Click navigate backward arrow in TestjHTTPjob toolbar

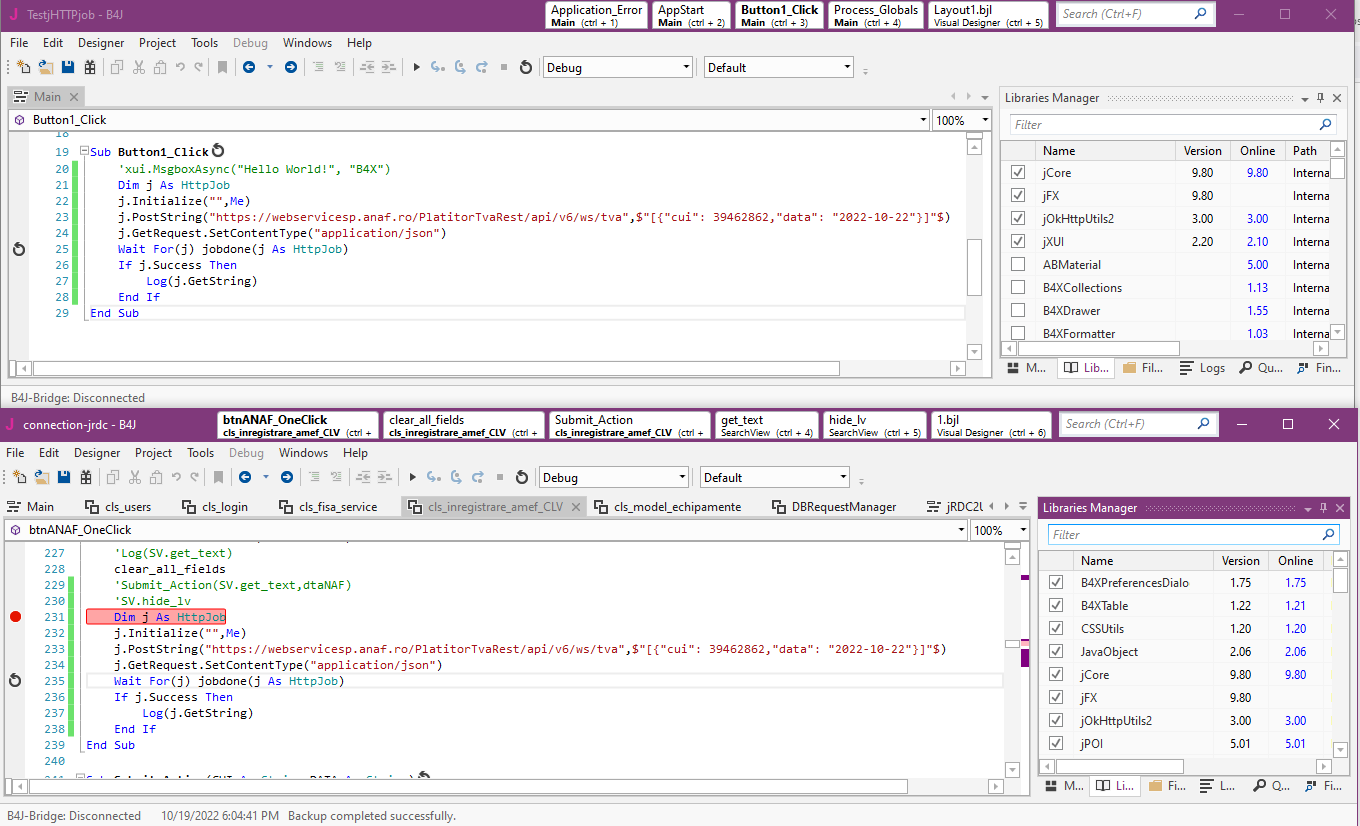(248, 67)
